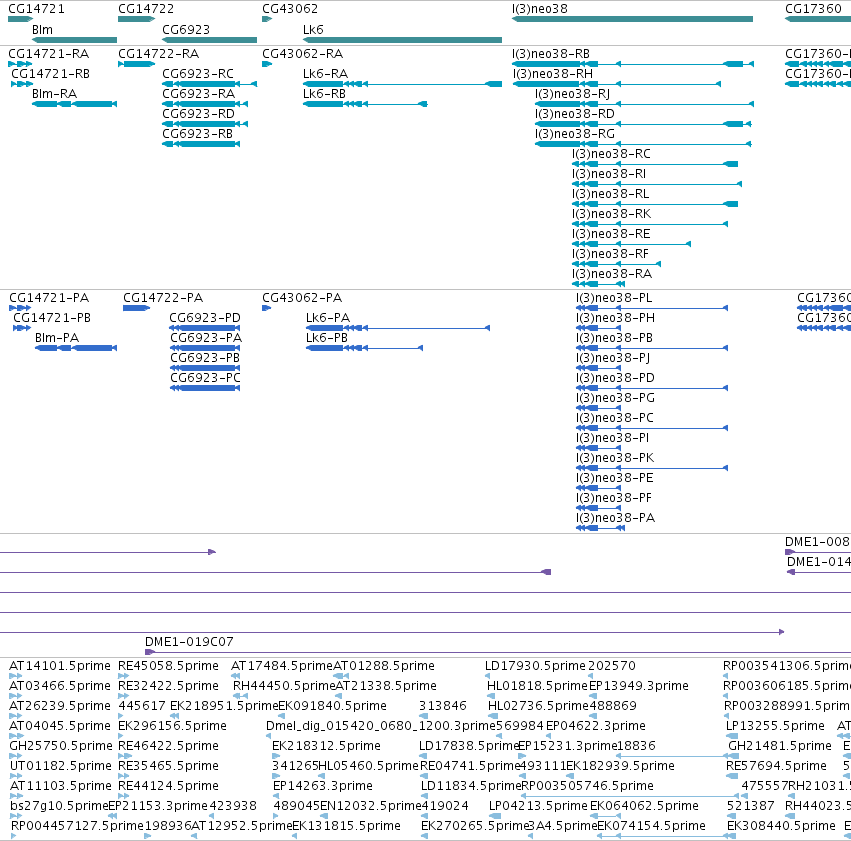Click EST GH21481.5prime

[x=780, y=746]
